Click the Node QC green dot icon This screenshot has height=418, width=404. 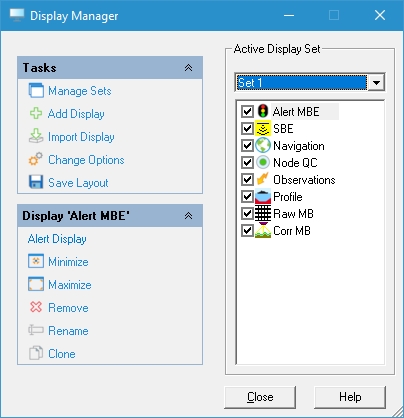263,162
